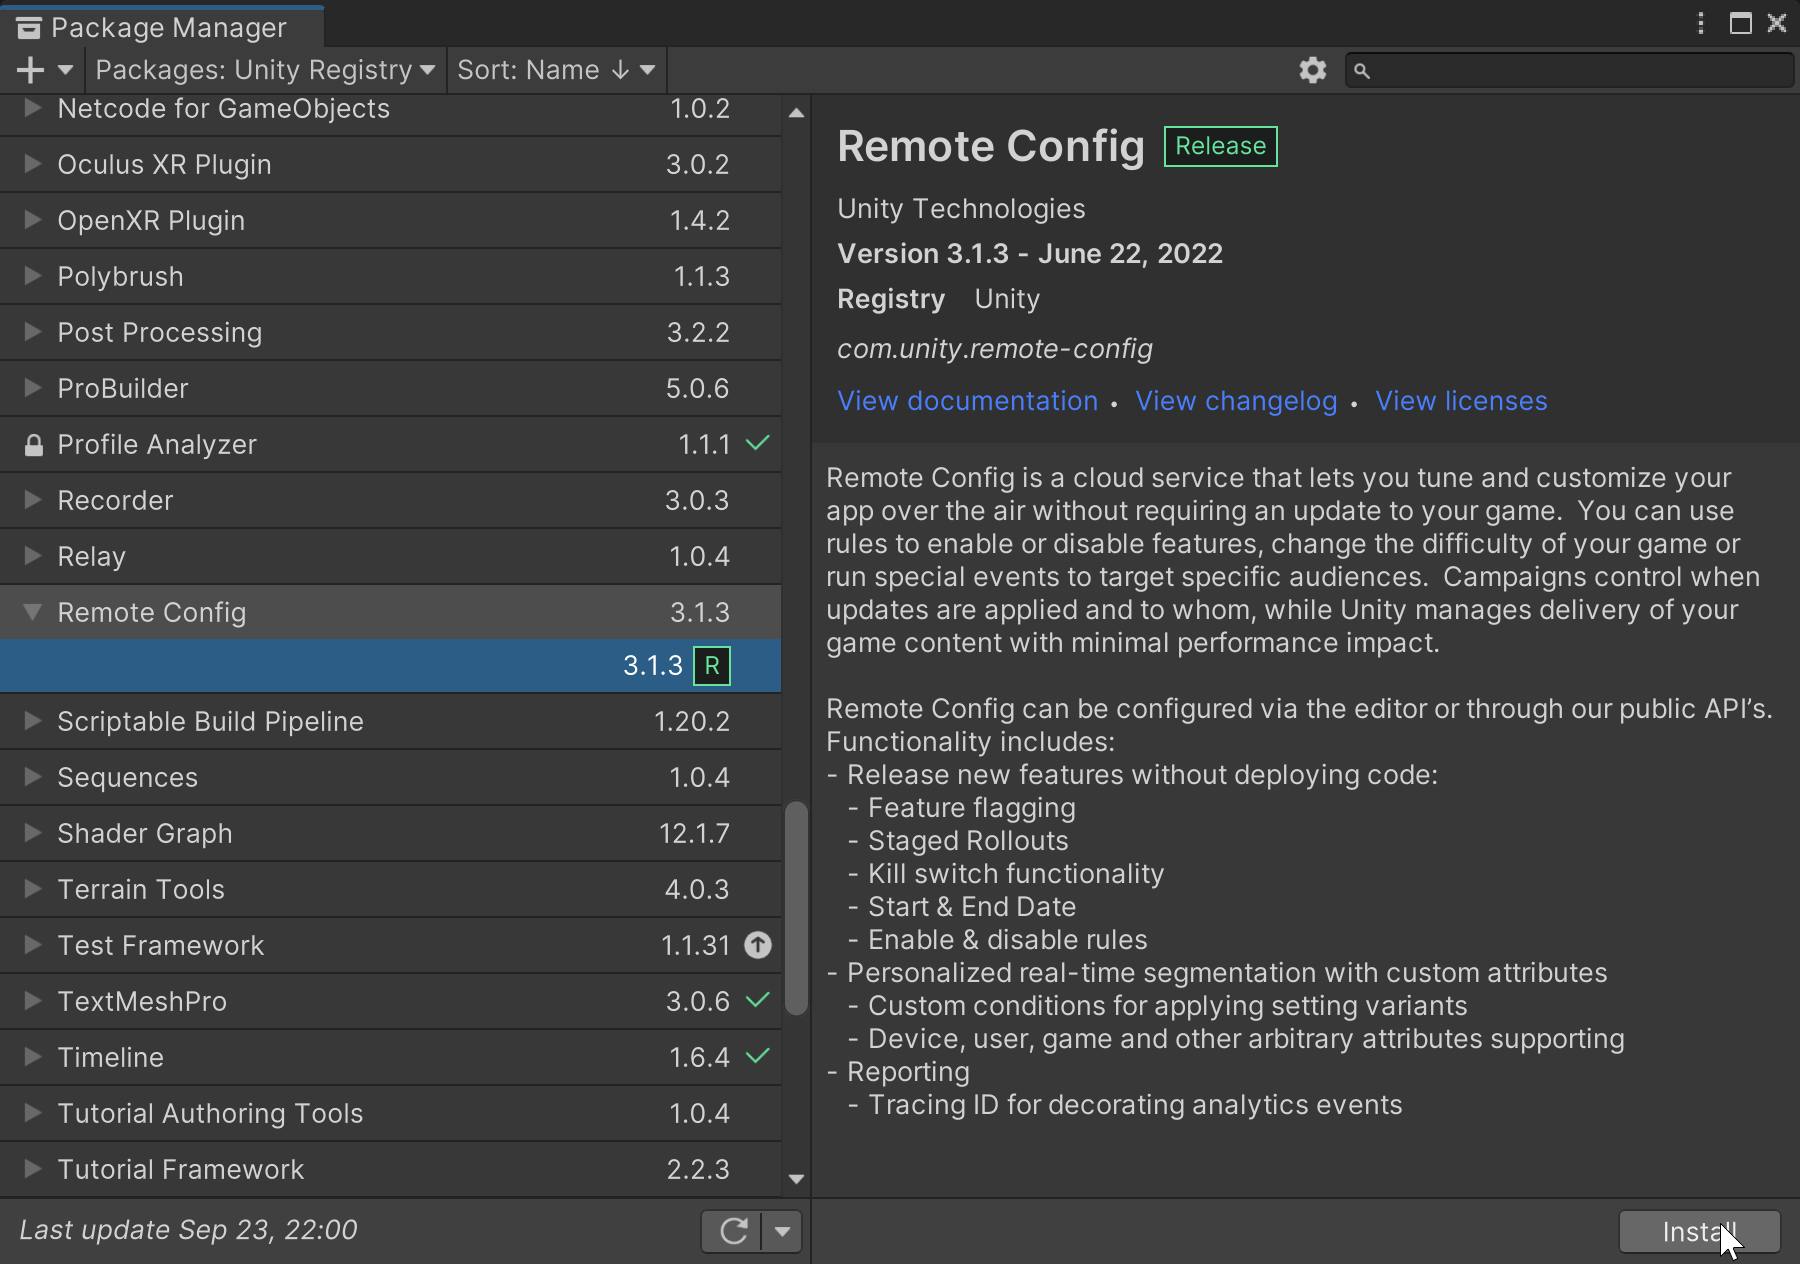Click Profile Analyzer installed checkmark
1800x1264 pixels.
tap(758, 443)
